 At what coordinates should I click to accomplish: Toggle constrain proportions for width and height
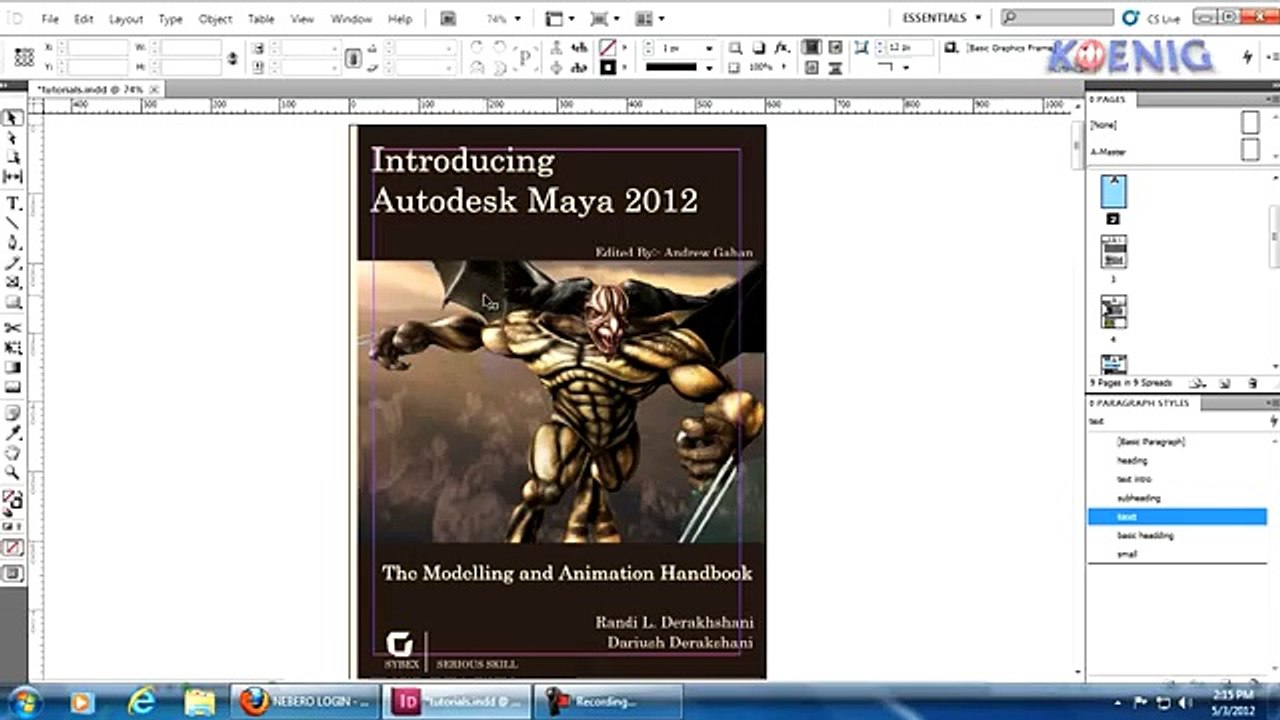point(233,58)
